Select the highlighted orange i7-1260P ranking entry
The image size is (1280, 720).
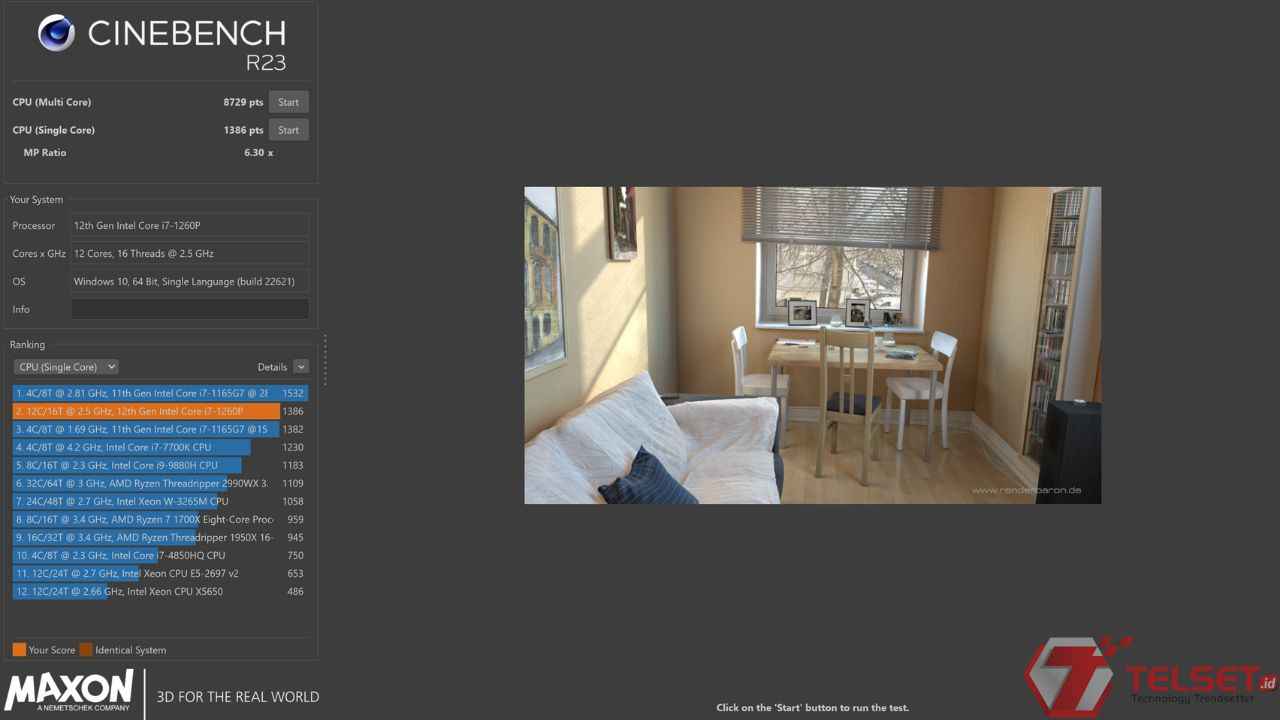[146, 412]
